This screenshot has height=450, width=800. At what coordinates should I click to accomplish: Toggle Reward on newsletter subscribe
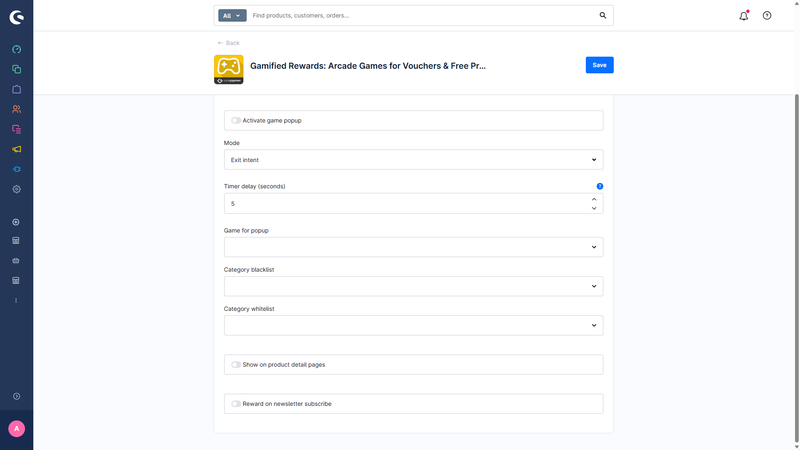click(x=236, y=404)
